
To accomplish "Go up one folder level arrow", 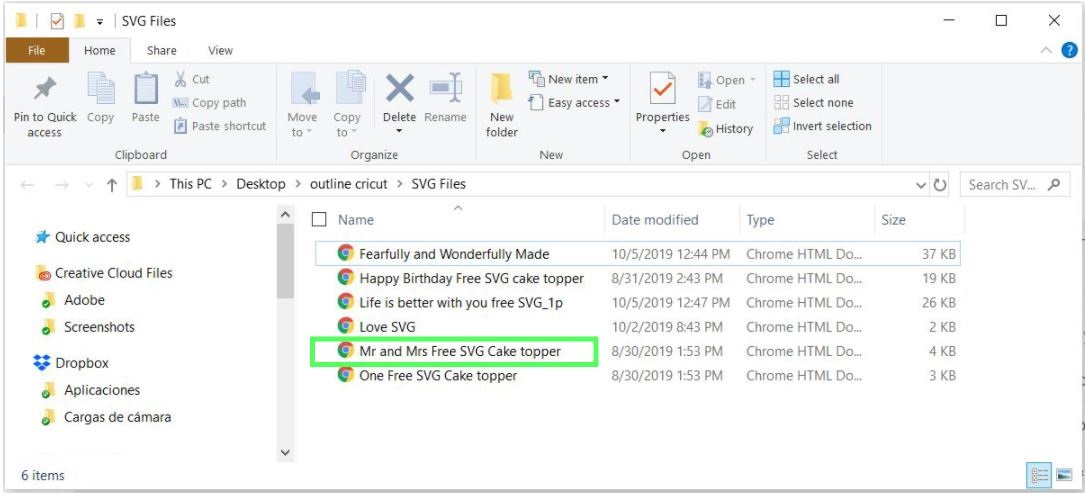I will tap(111, 185).
